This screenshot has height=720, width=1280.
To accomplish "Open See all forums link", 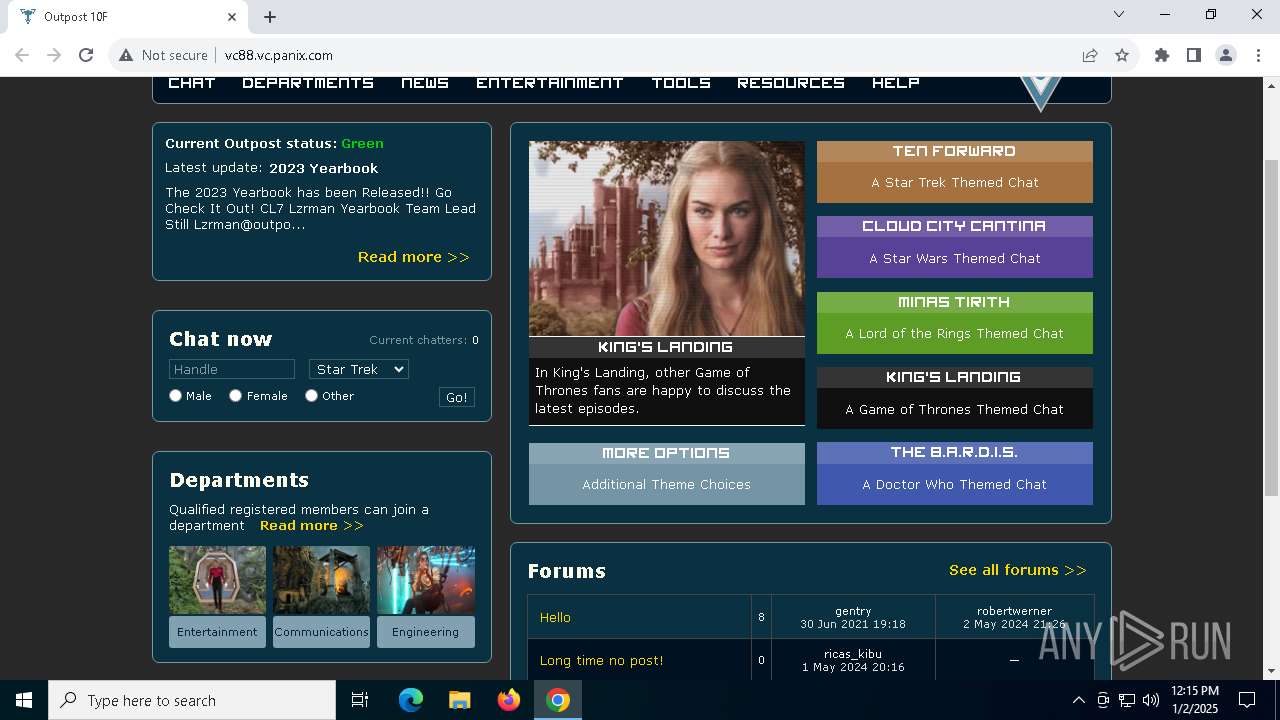I will (x=1017, y=570).
